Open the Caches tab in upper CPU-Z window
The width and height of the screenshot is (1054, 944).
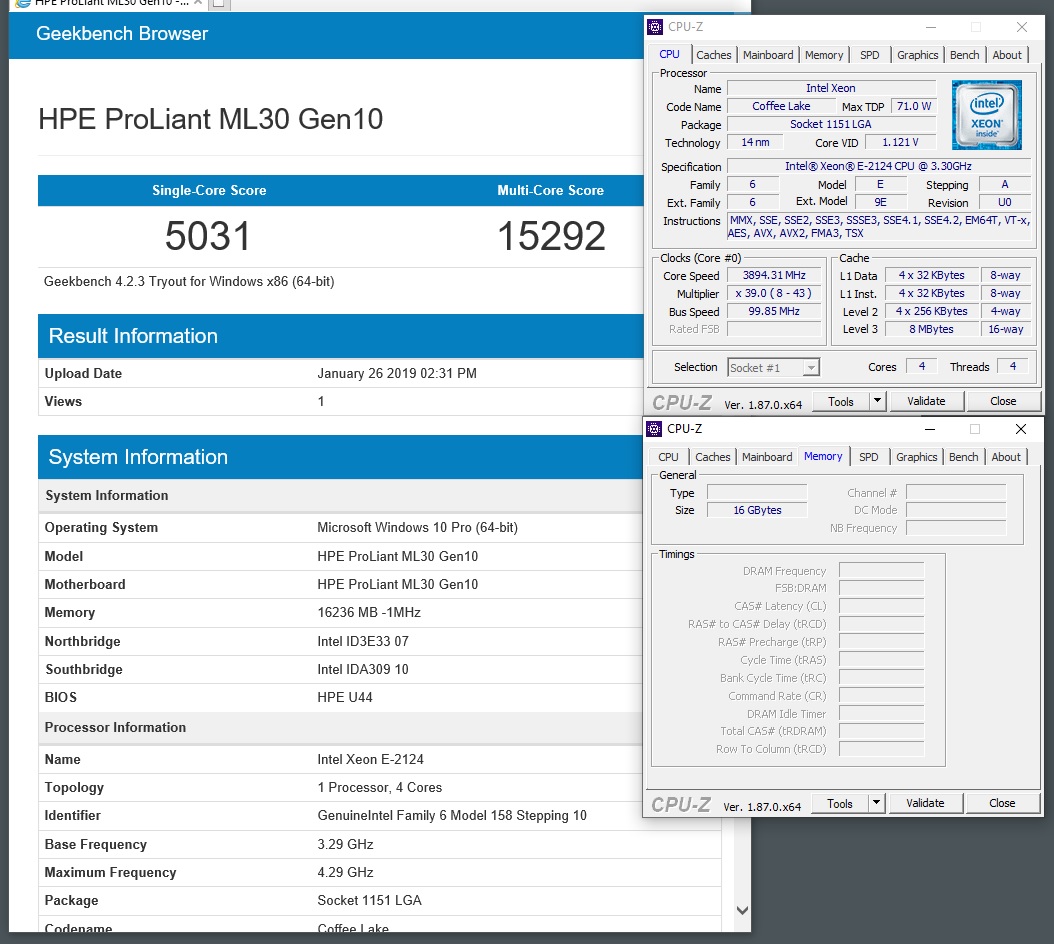coord(713,55)
